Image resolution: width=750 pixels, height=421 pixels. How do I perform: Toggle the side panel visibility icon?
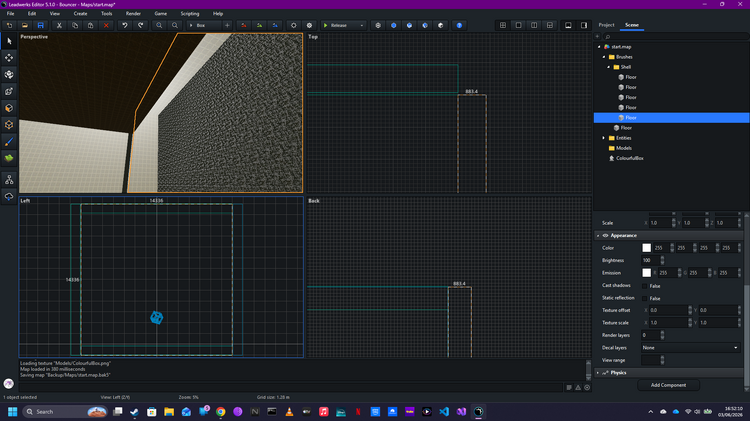584,25
